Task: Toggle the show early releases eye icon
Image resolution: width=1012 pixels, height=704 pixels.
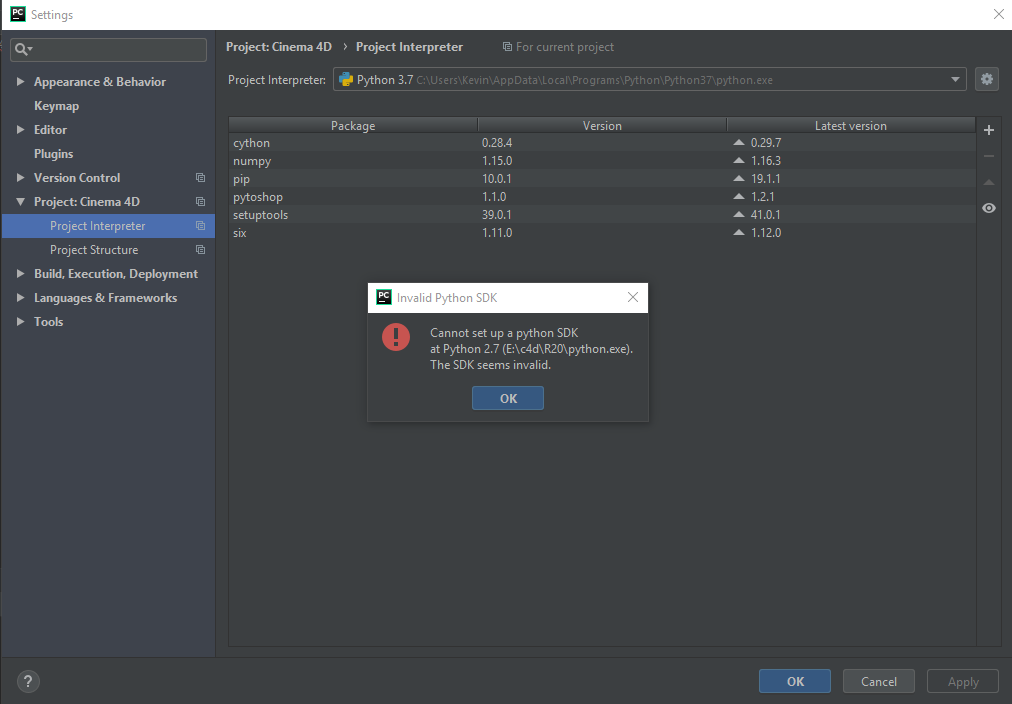Action: click(988, 208)
